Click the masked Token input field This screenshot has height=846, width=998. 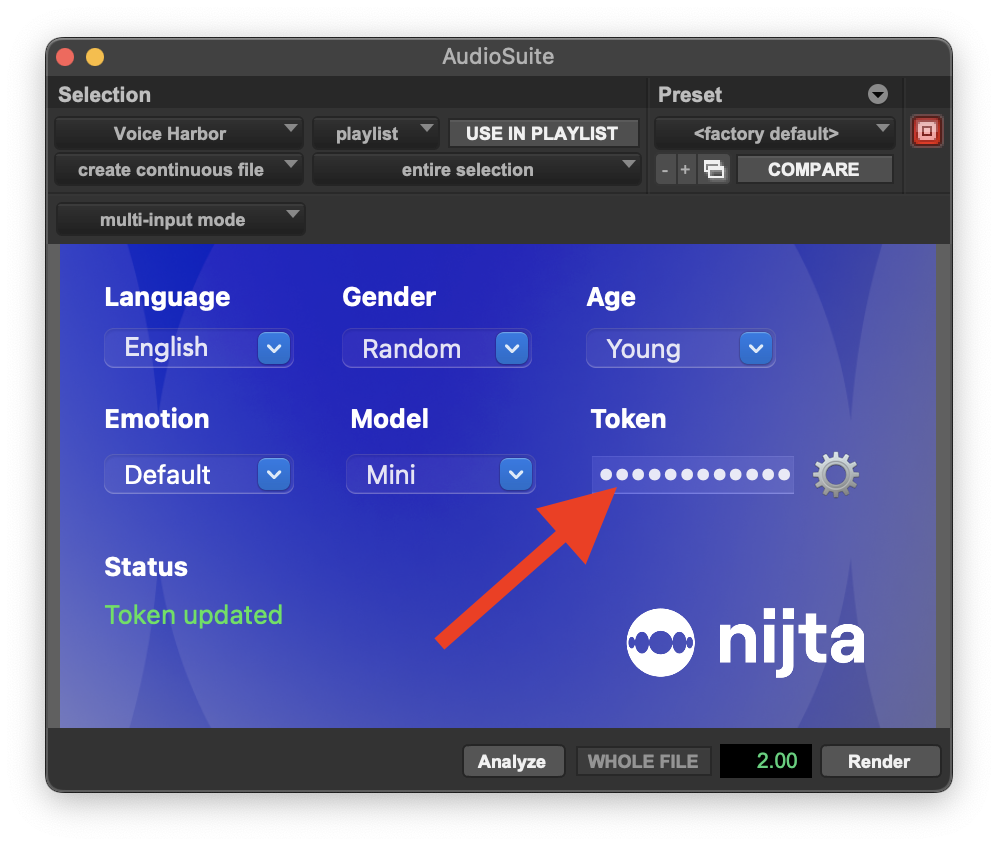click(692, 474)
